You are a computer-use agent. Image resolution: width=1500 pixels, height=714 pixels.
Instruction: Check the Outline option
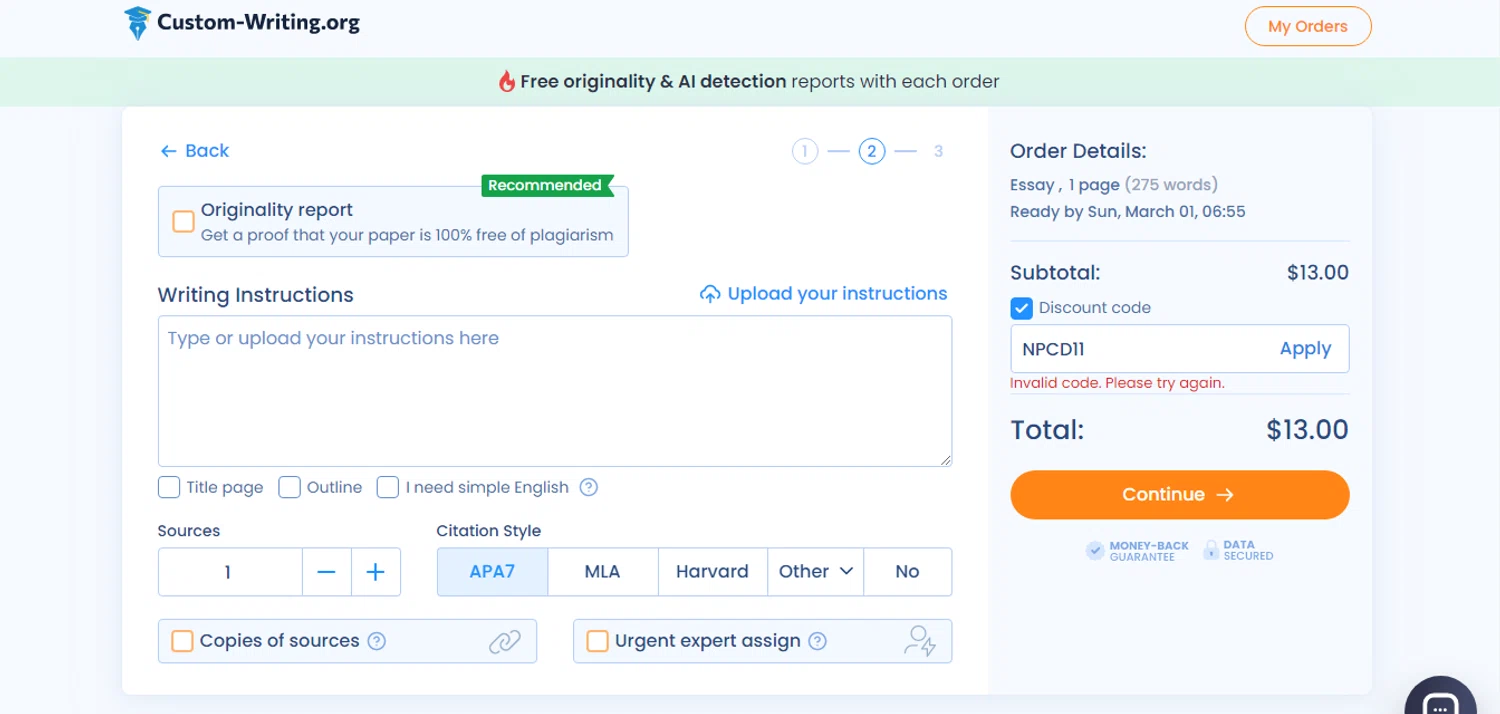click(x=289, y=487)
